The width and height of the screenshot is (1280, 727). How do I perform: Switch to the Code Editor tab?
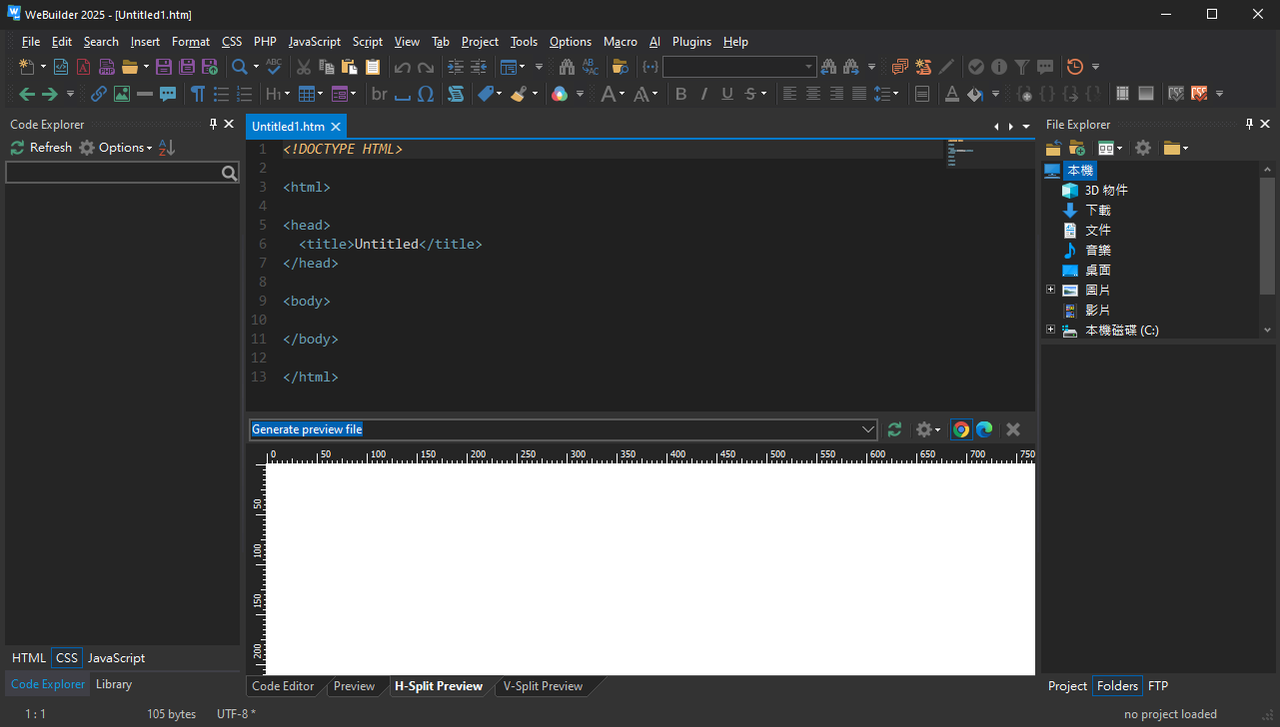tap(283, 686)
